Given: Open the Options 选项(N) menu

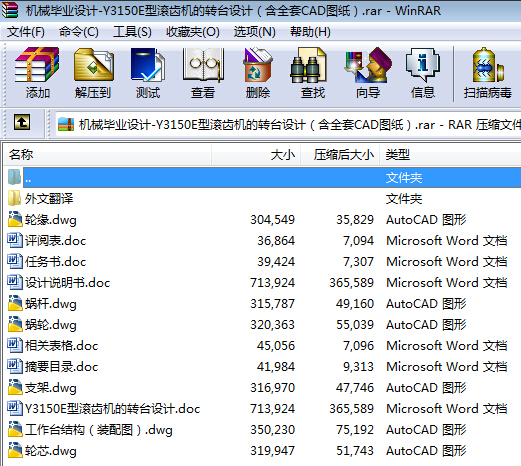Looking at the screenshot, I should [x=255, y=32].
